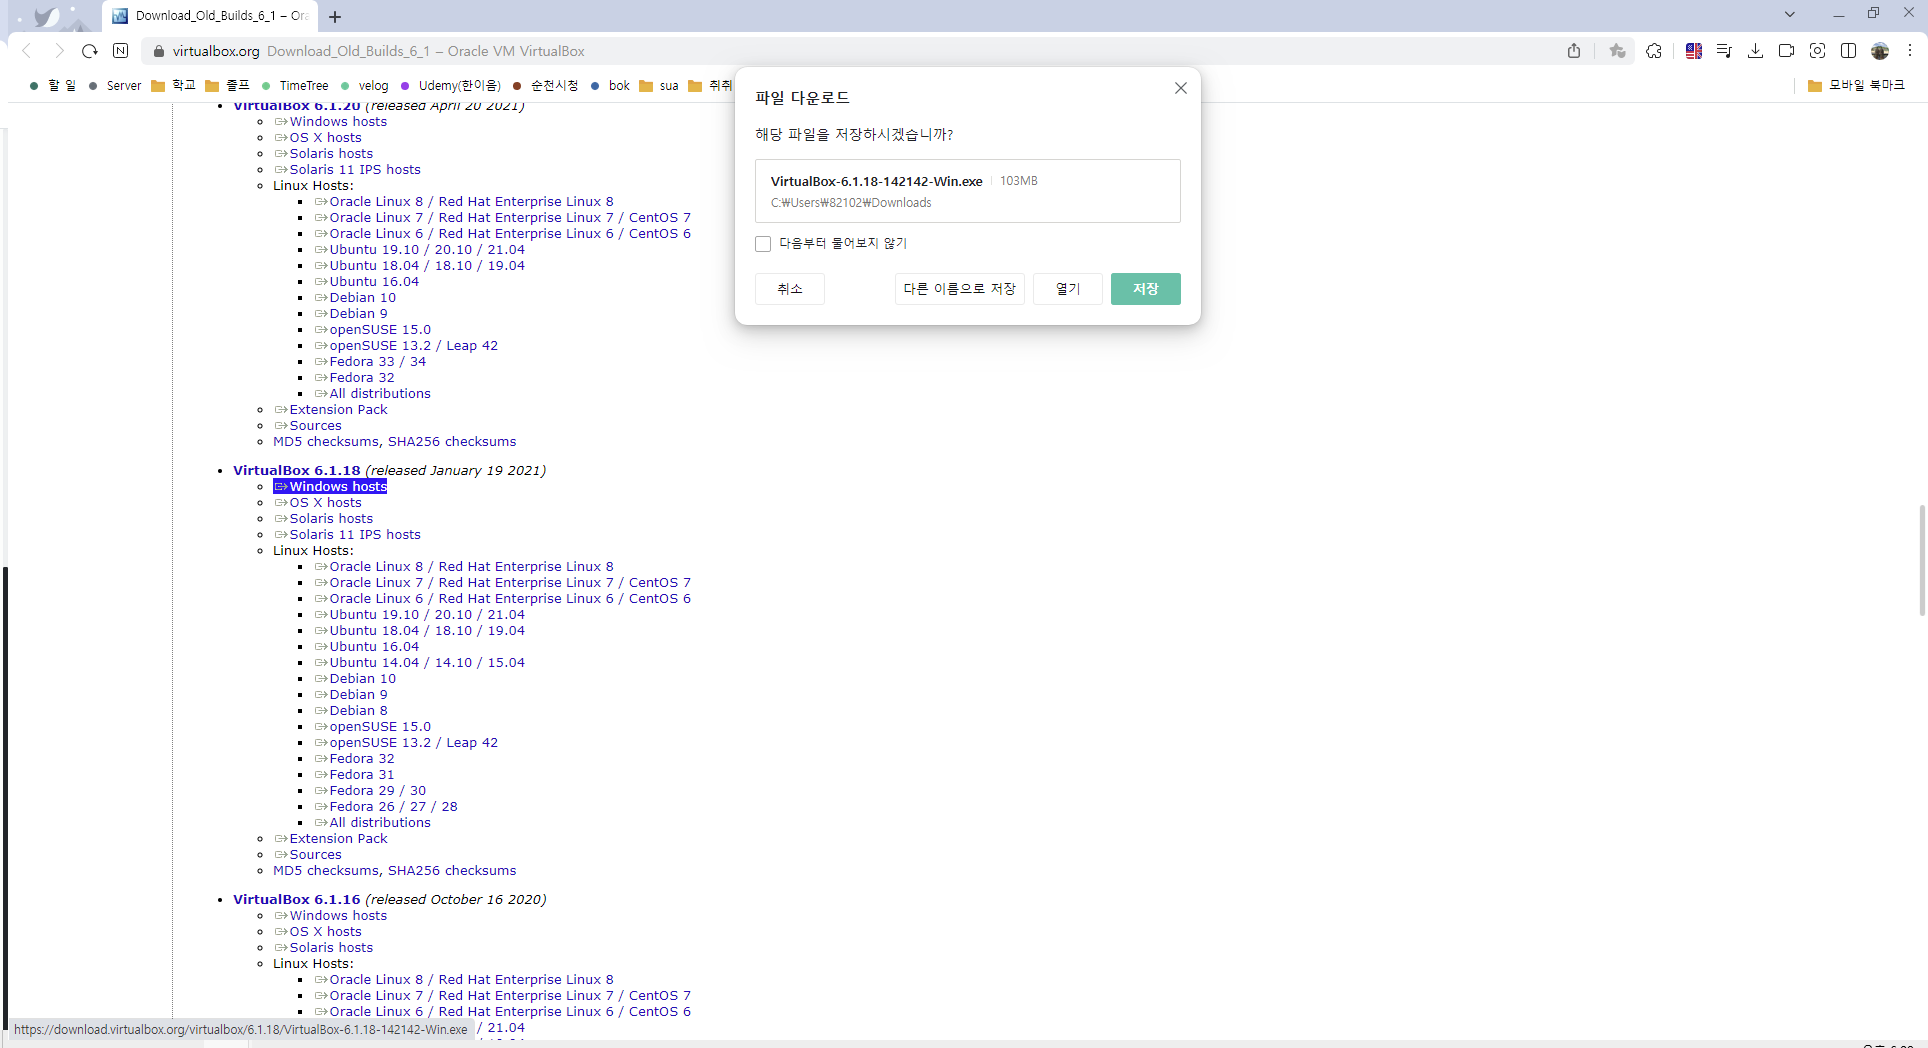The height and width of the screenshot is (1048, 1928).
Task: Click the 열기 open button
Action: (x=1068, y=289)
